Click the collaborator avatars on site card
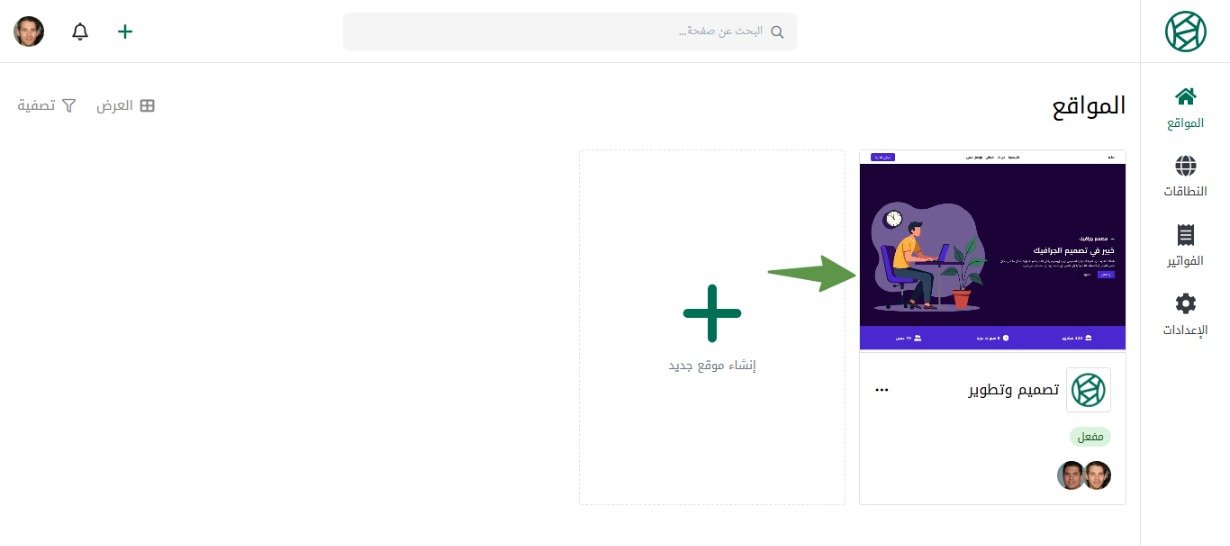This screenshot has width=1230, height=546. tap(1084, 475)
